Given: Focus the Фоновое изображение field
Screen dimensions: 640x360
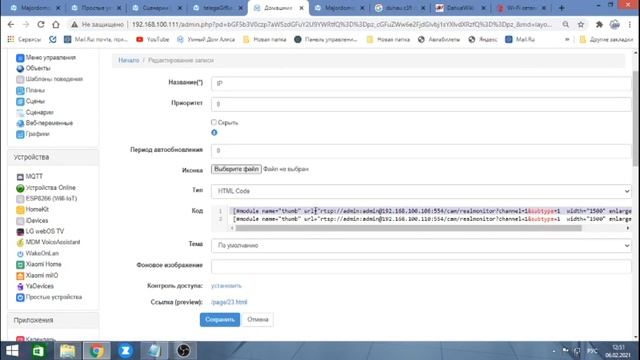Looking at the screenshot, I should (x=421, y=267).
